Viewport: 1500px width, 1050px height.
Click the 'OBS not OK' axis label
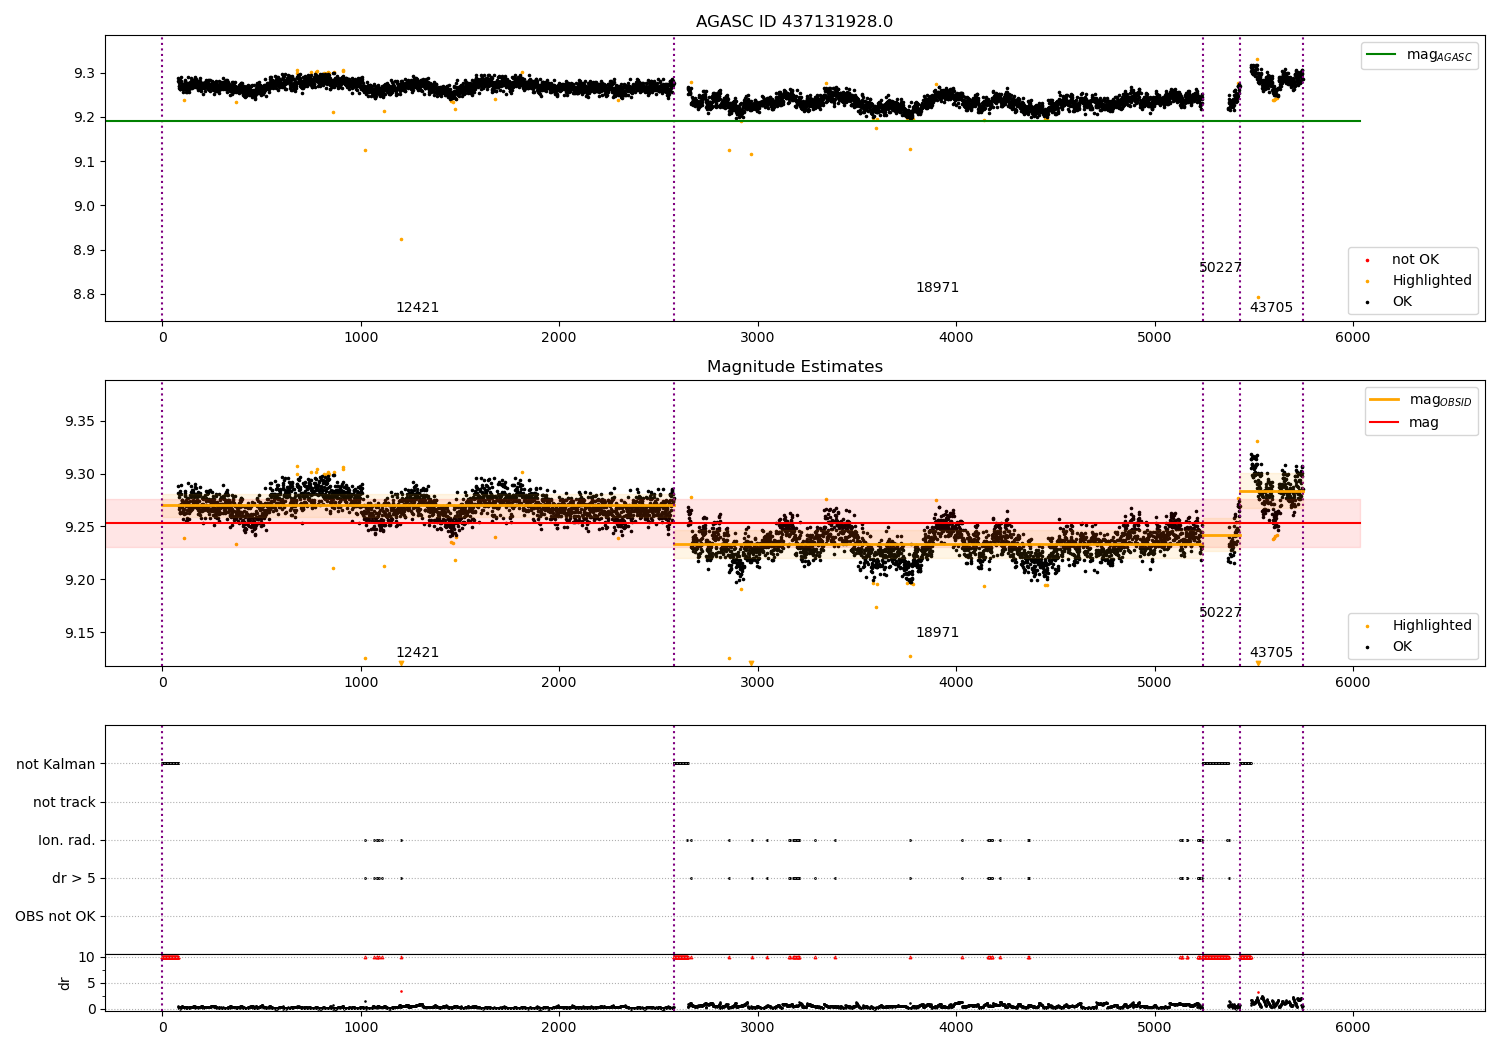pyautogui.click(x=55, y=916)
